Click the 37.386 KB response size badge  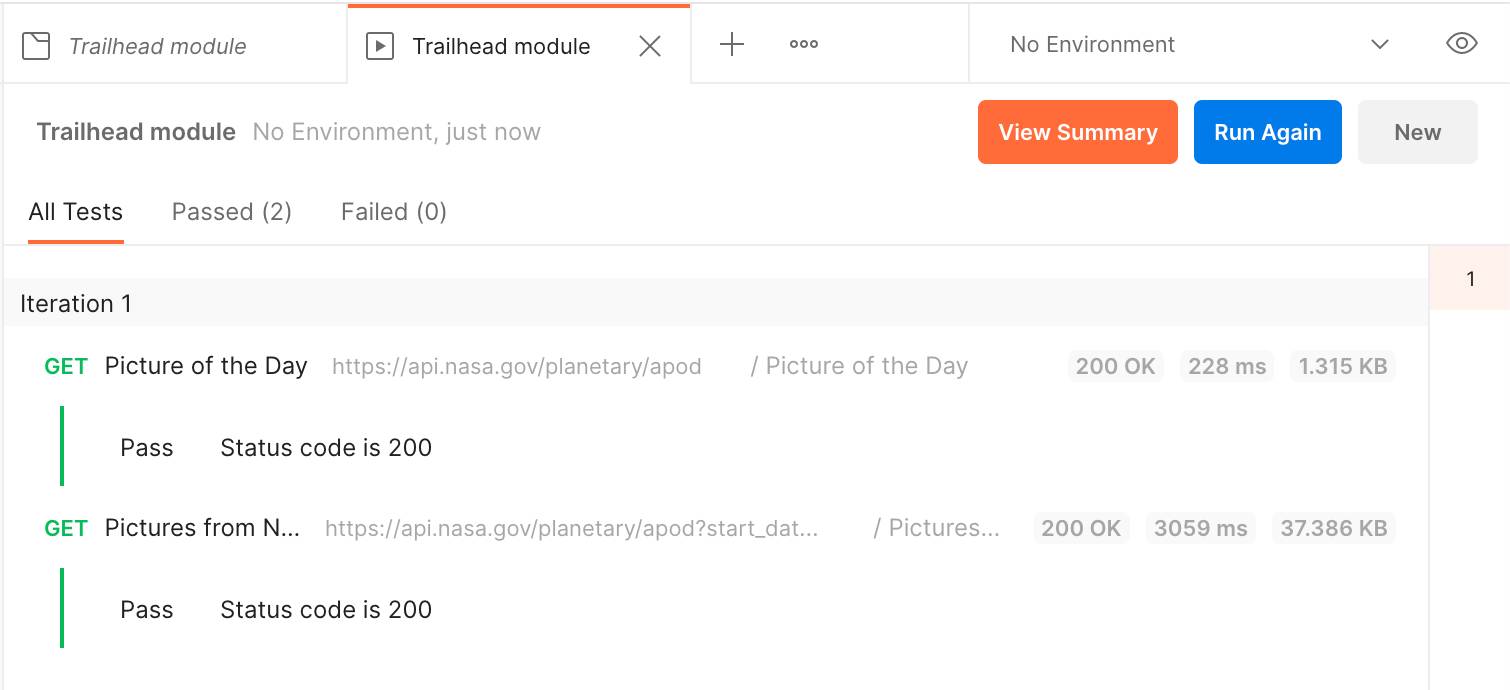point(1334,528)
